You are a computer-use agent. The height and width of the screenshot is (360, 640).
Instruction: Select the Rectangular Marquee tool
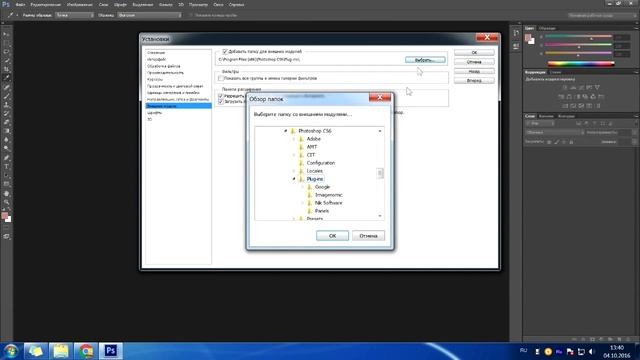[6, 43]
